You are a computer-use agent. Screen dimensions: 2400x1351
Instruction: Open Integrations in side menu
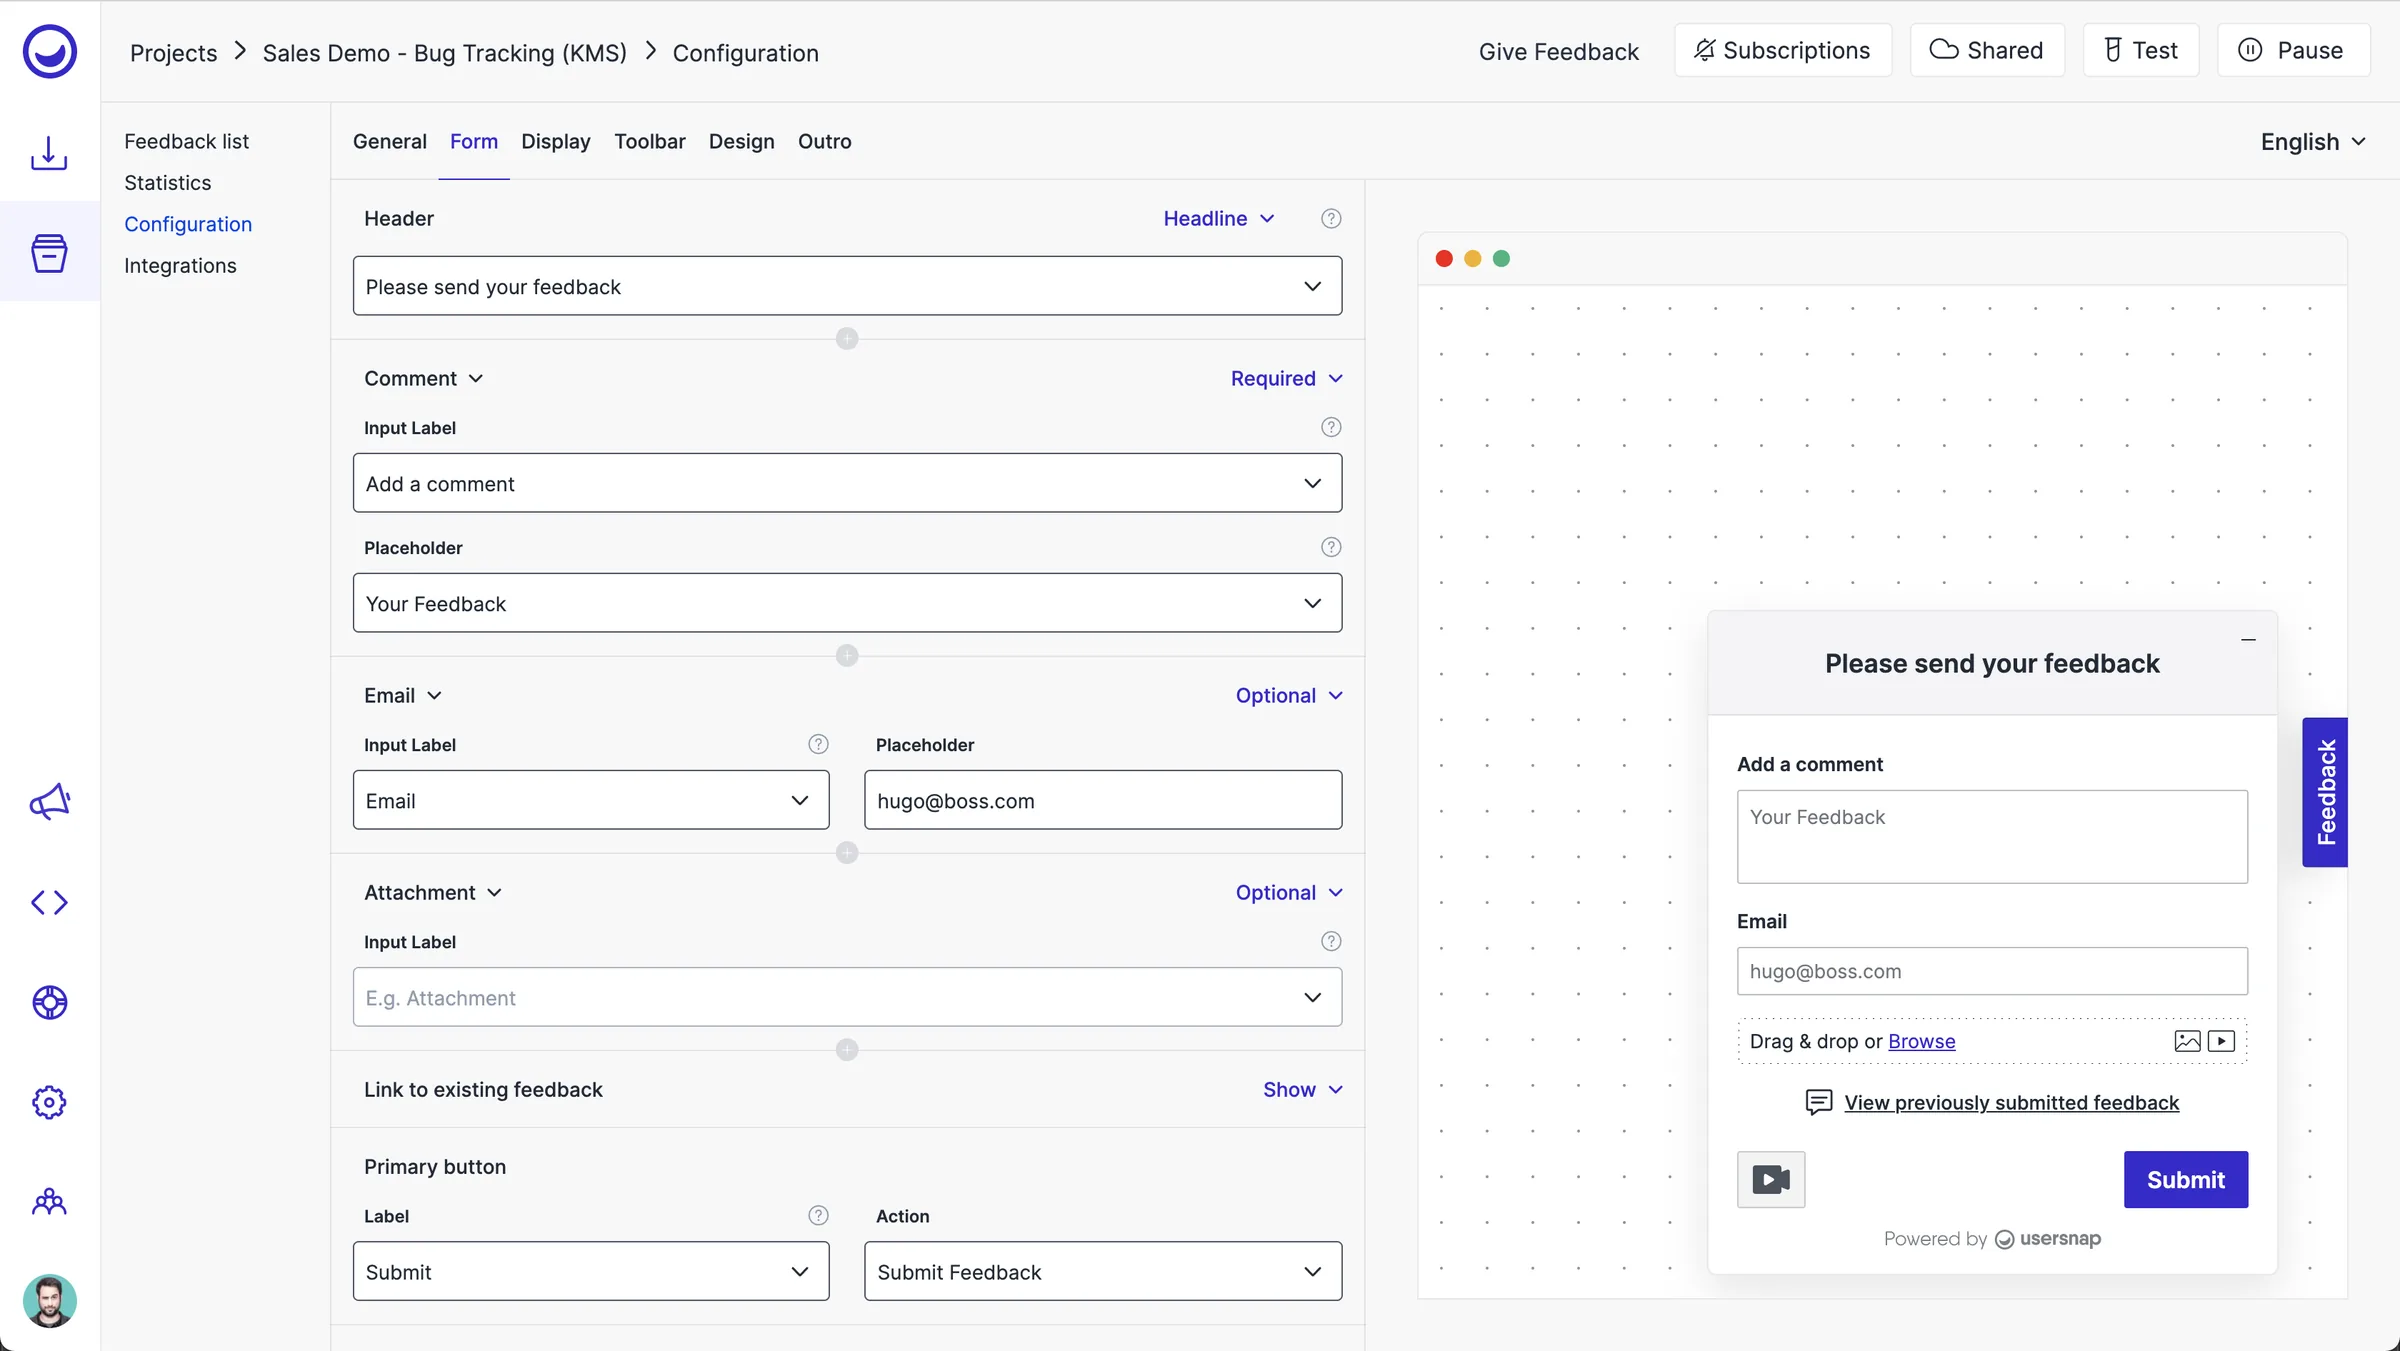(x=180, y=265)
